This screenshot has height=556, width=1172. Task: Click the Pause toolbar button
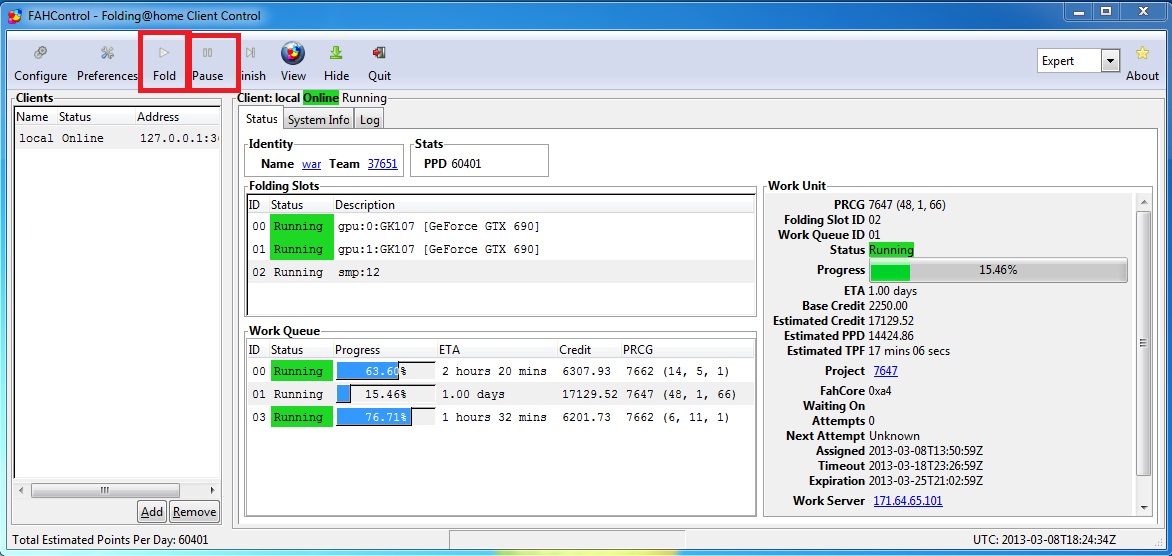coord(208,63)
